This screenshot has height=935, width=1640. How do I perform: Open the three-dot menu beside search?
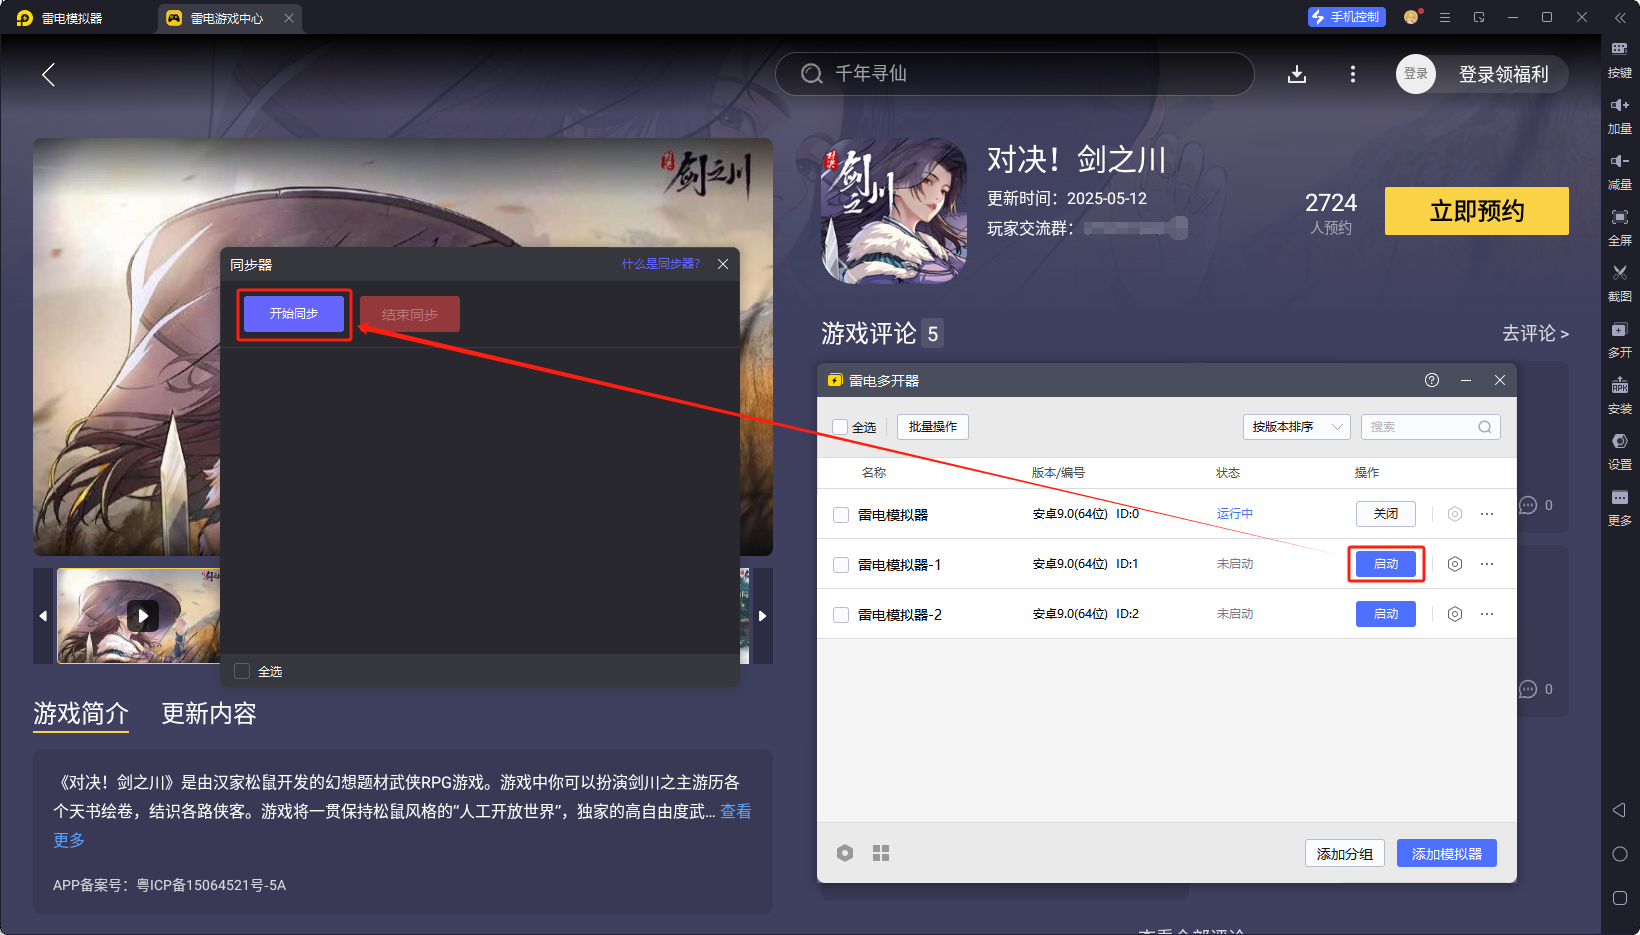(x=1353, y=74)
